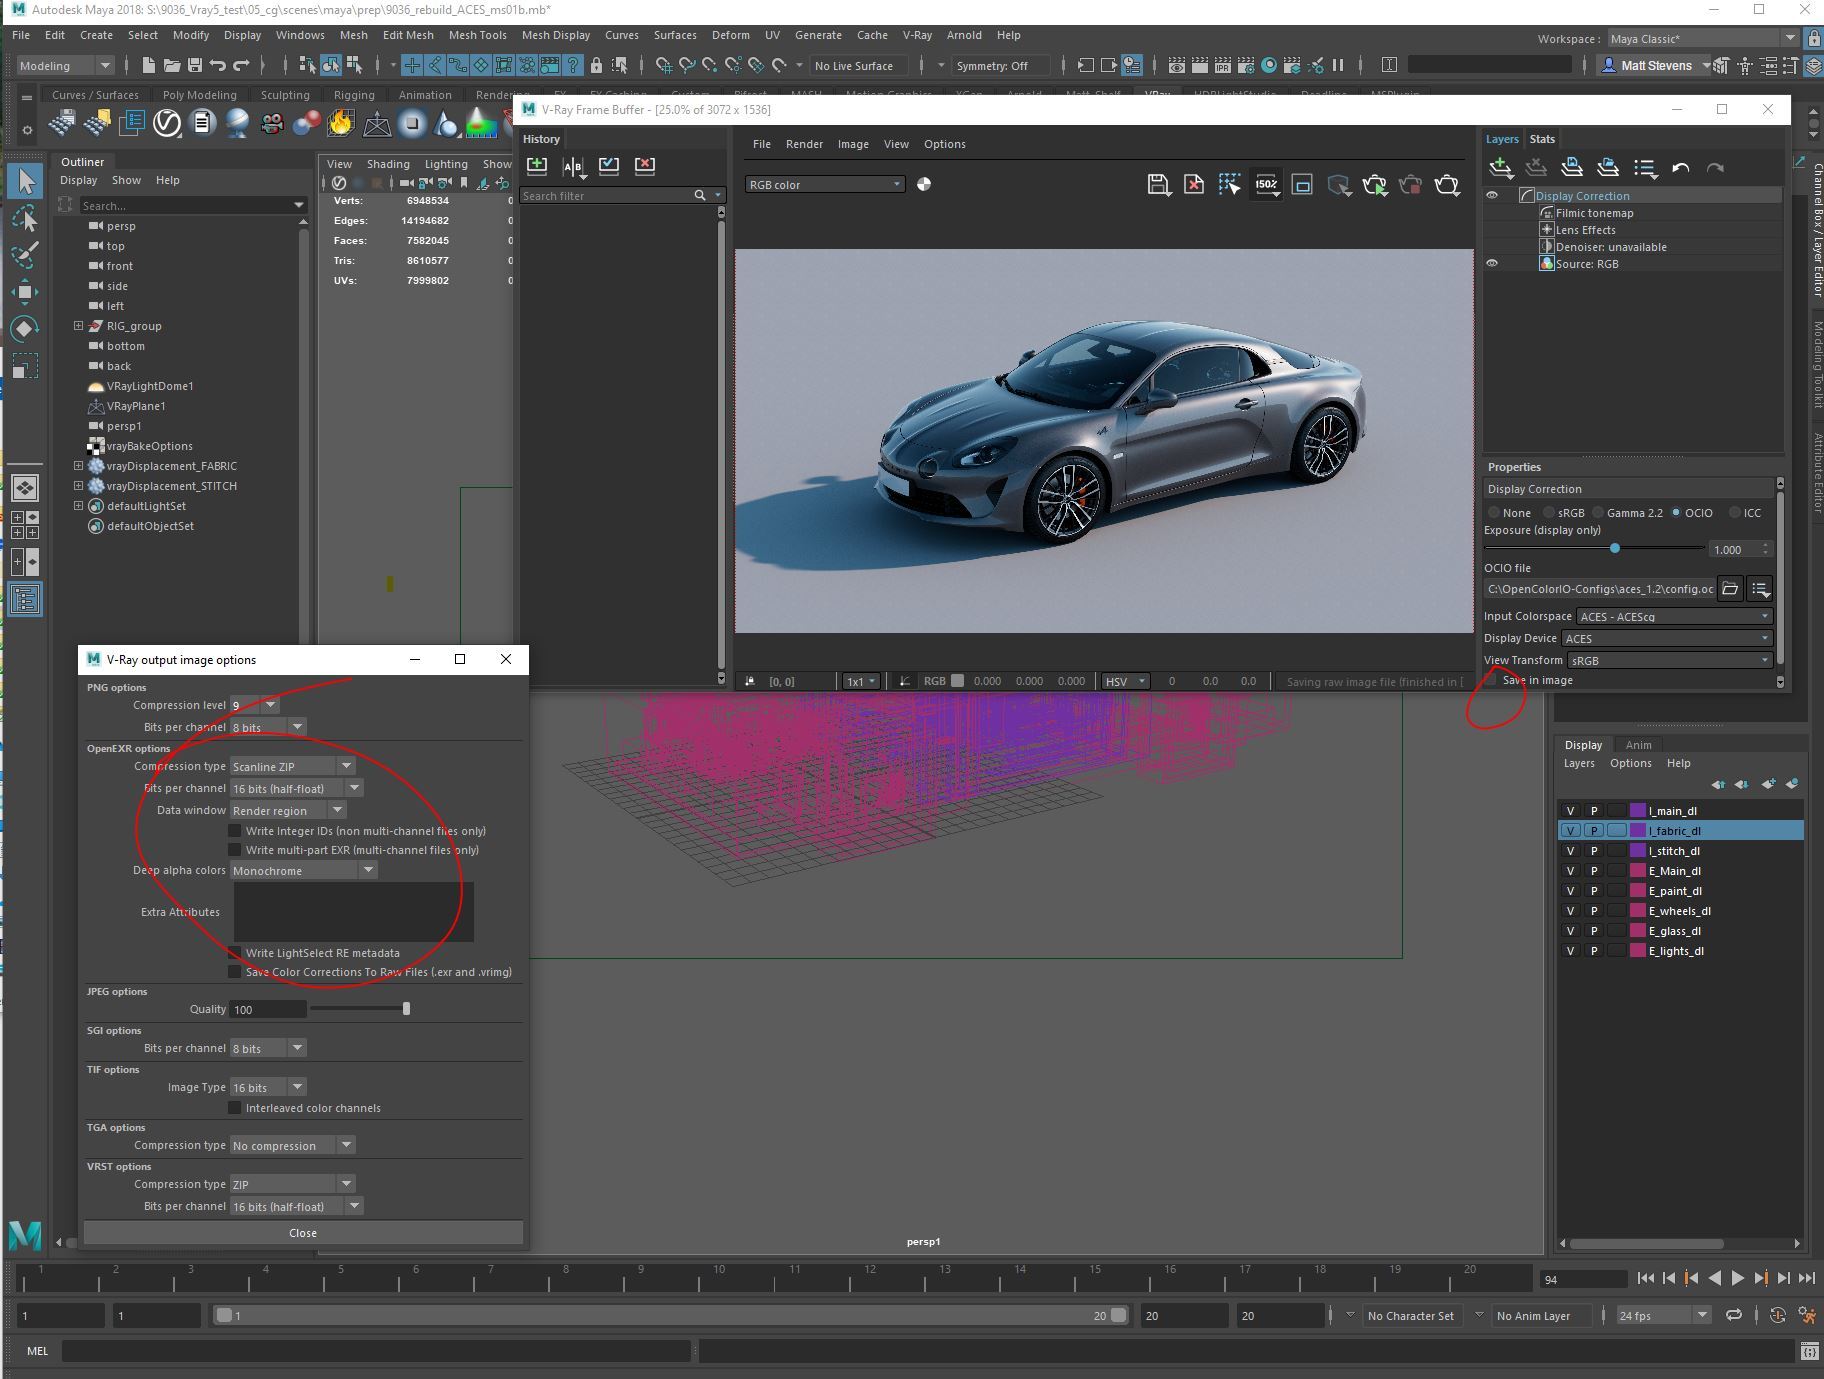Select the Gamma 2.2 radio button
This screenshot has width=1824, height=1379.
[1598, 513]
